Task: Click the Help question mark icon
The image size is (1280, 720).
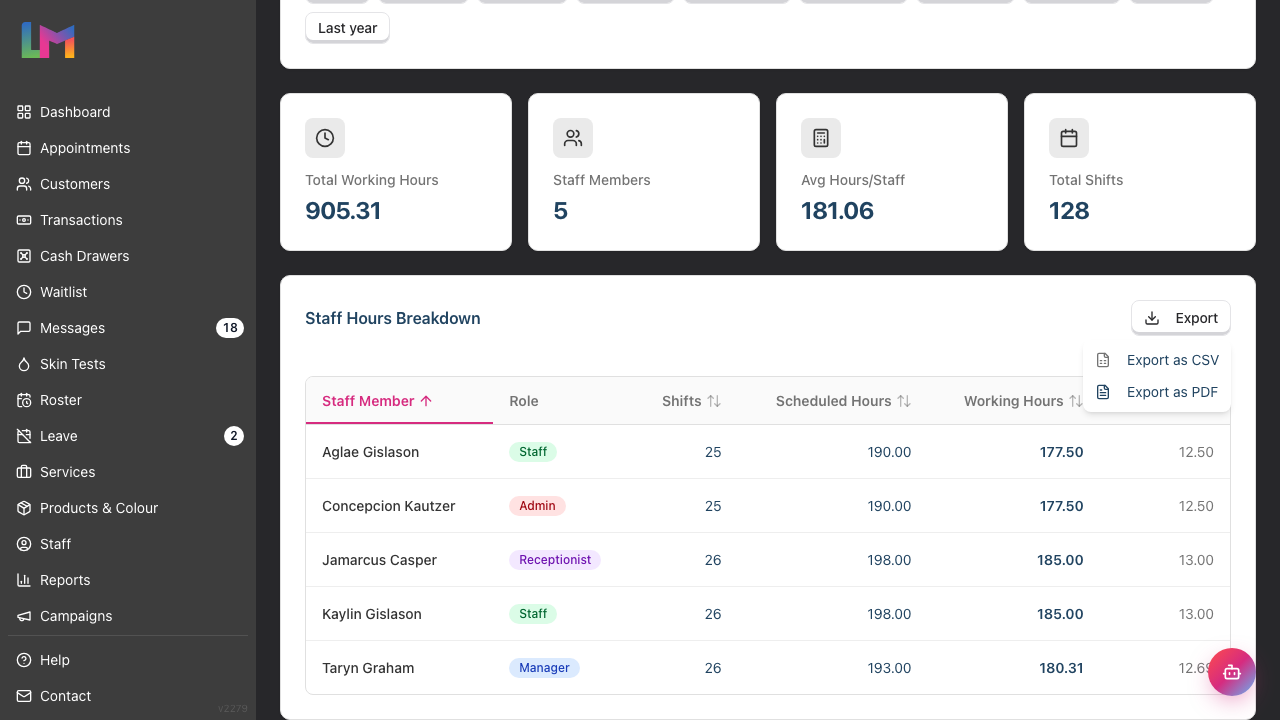Action: tap(24, 660)
